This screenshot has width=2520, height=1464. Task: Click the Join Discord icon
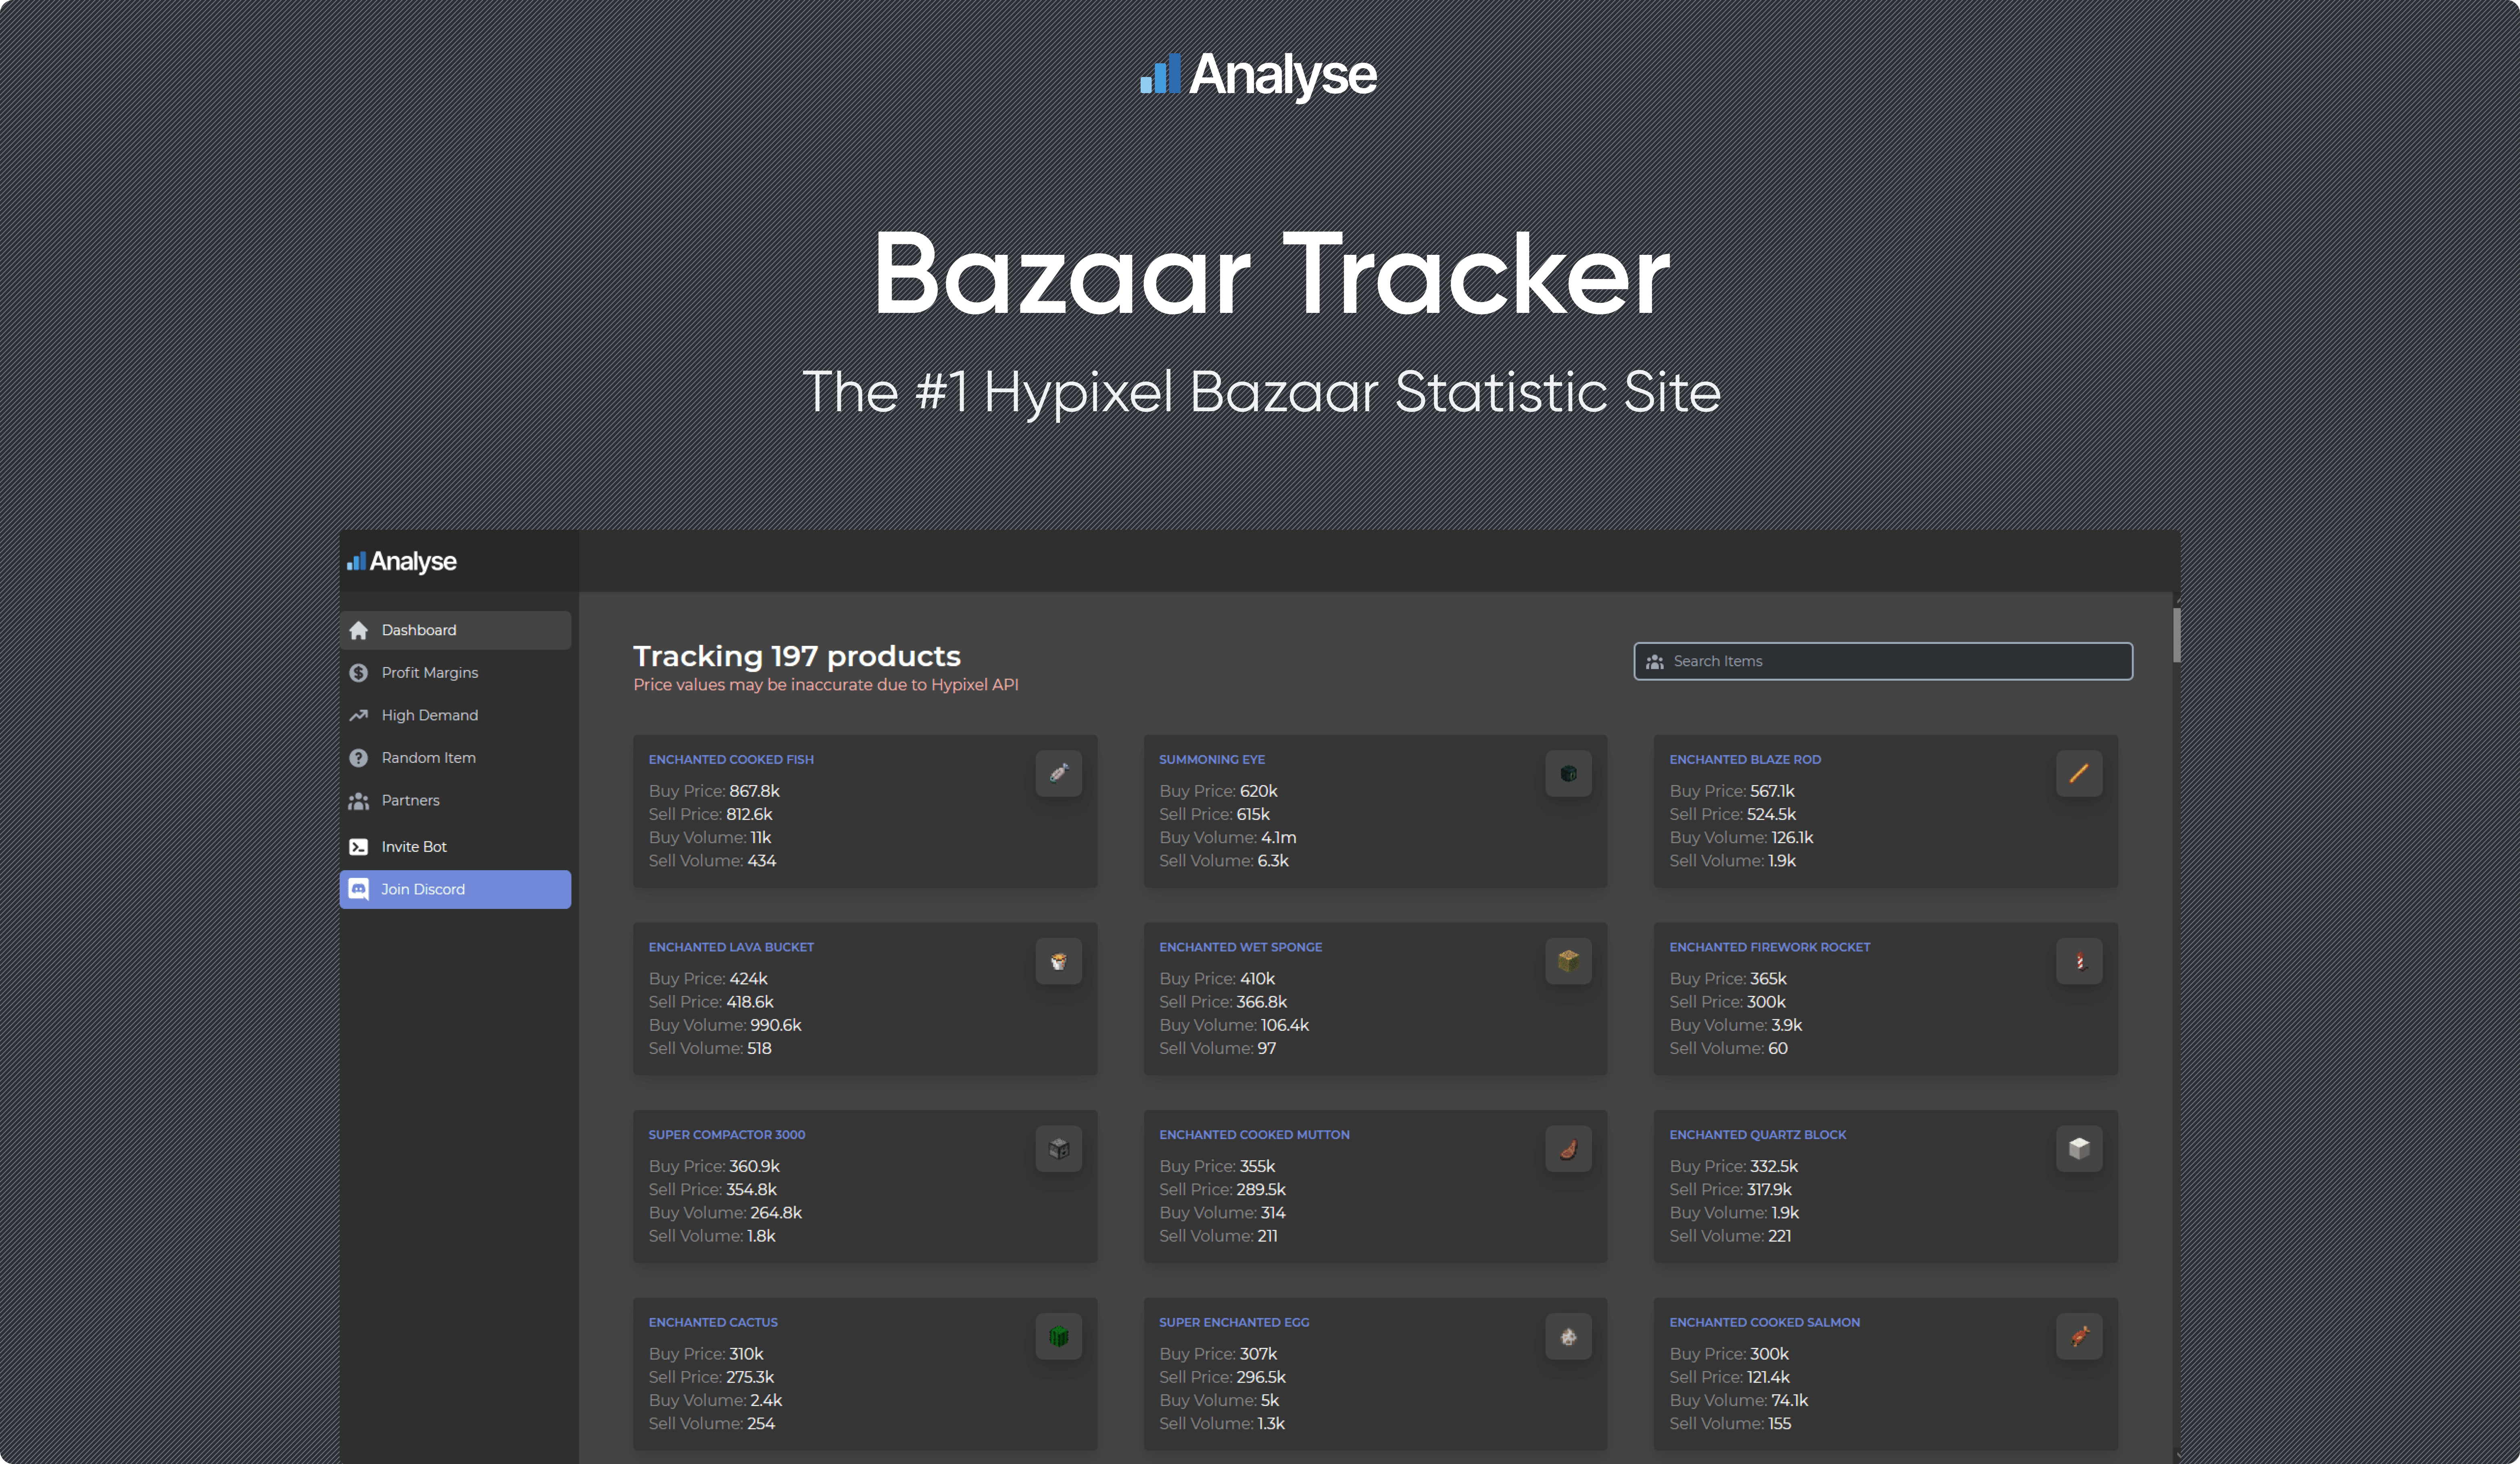click(361, 889)
